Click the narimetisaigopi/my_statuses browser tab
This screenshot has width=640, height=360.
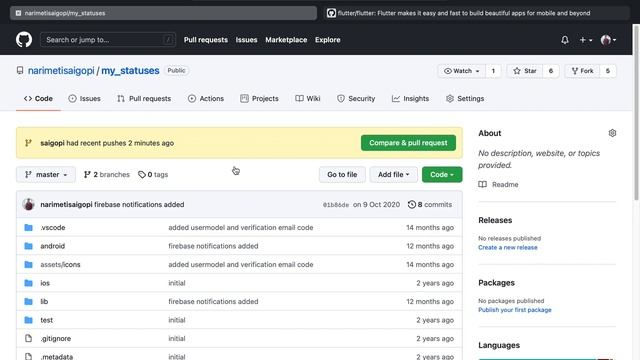point(163,13)
